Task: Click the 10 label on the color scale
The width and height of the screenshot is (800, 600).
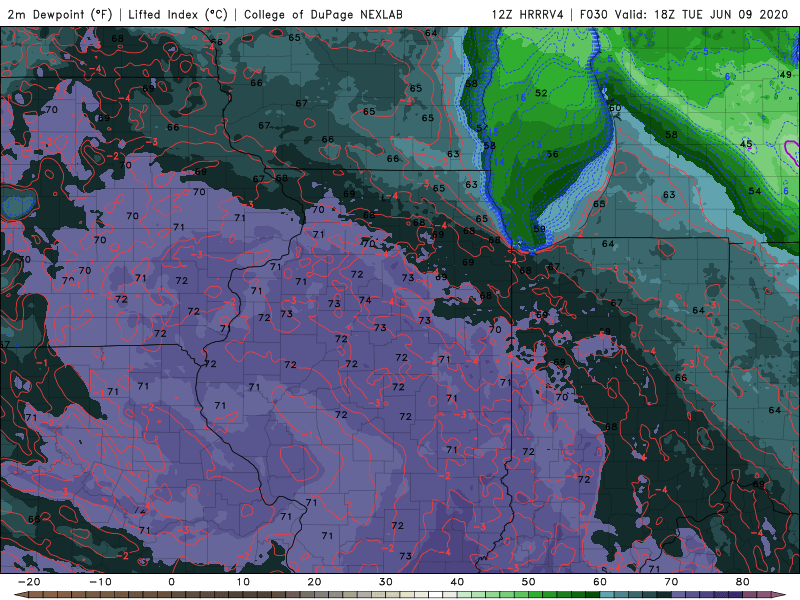Action: pos(243,582)
